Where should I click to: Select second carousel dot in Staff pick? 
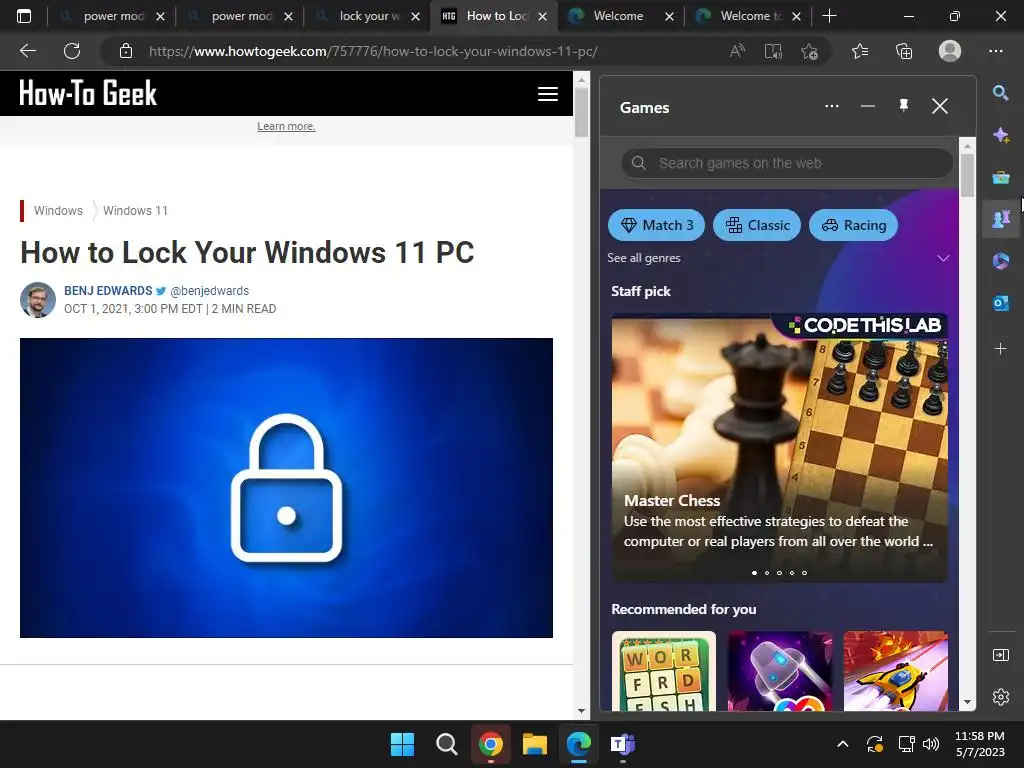pos(767,573)
